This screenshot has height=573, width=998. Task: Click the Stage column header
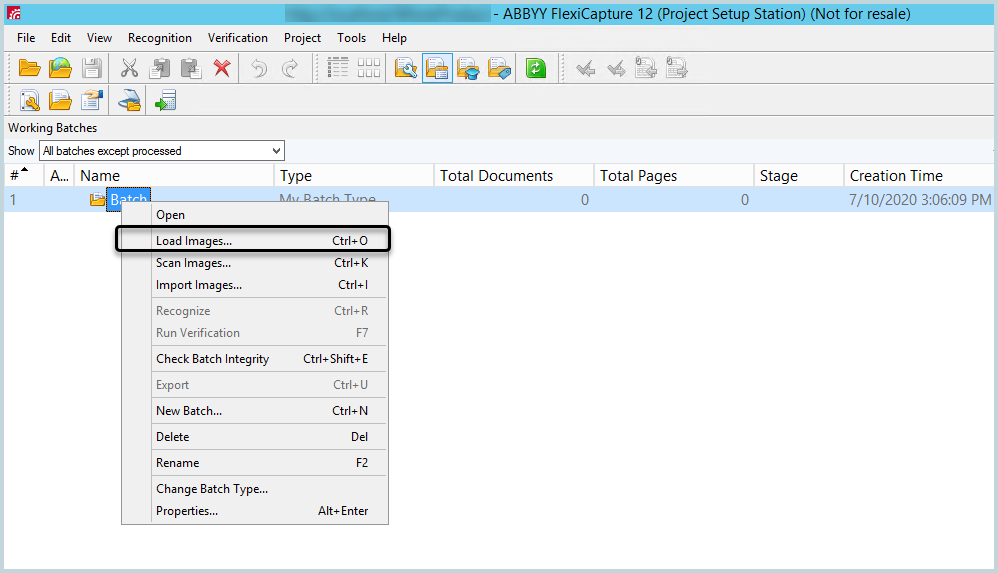pos(799,176)
